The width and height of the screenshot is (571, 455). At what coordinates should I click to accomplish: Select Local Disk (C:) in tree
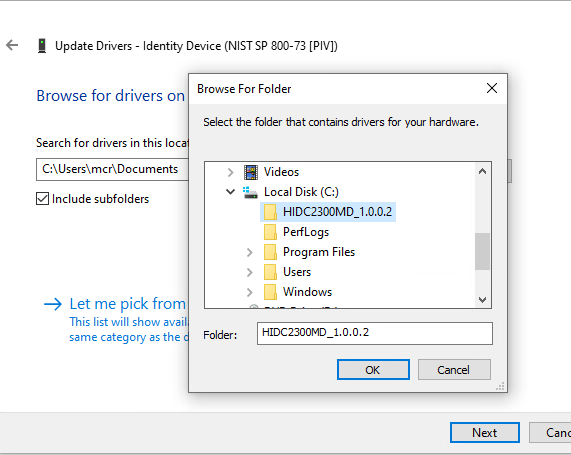[x=302, y=192]
